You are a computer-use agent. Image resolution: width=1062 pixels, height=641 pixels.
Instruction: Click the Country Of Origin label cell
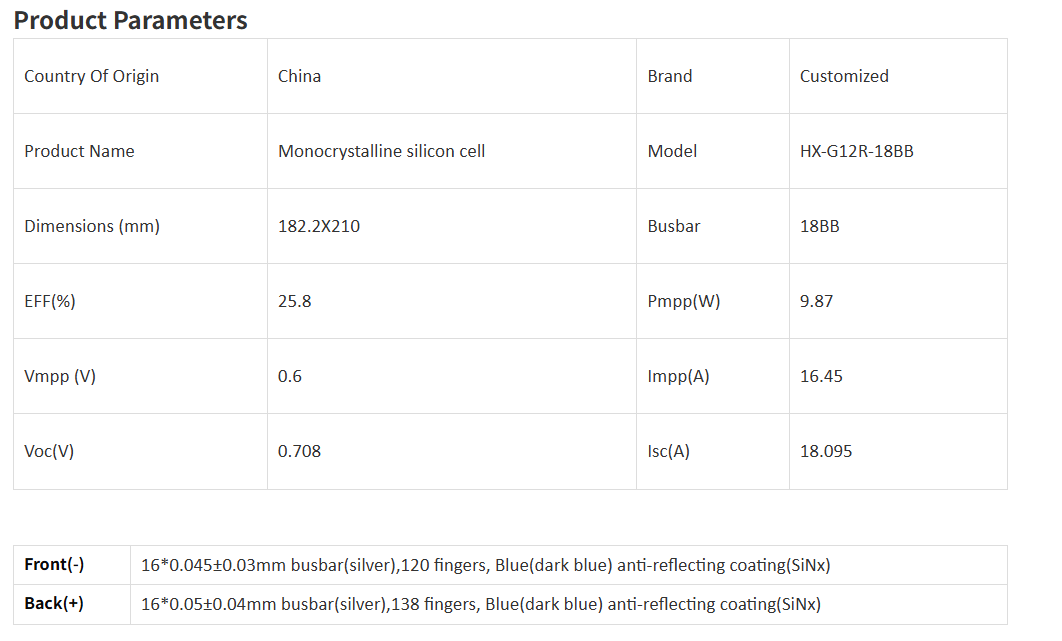(91, 76)
